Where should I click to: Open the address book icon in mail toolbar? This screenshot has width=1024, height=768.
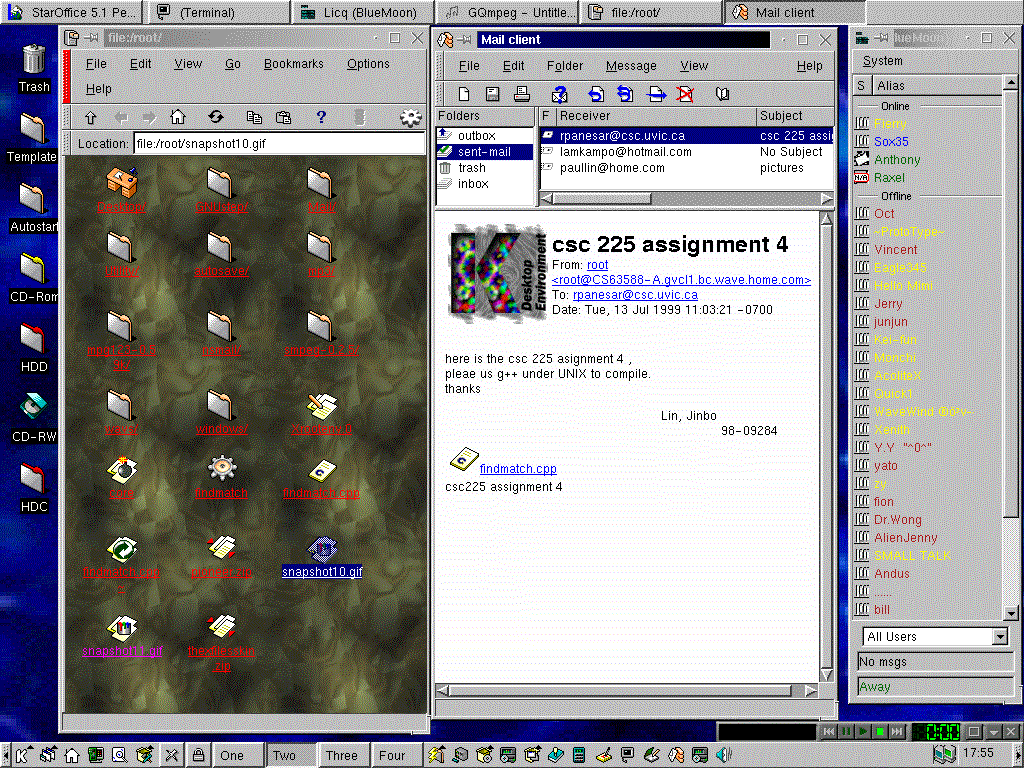coord(722,94)
